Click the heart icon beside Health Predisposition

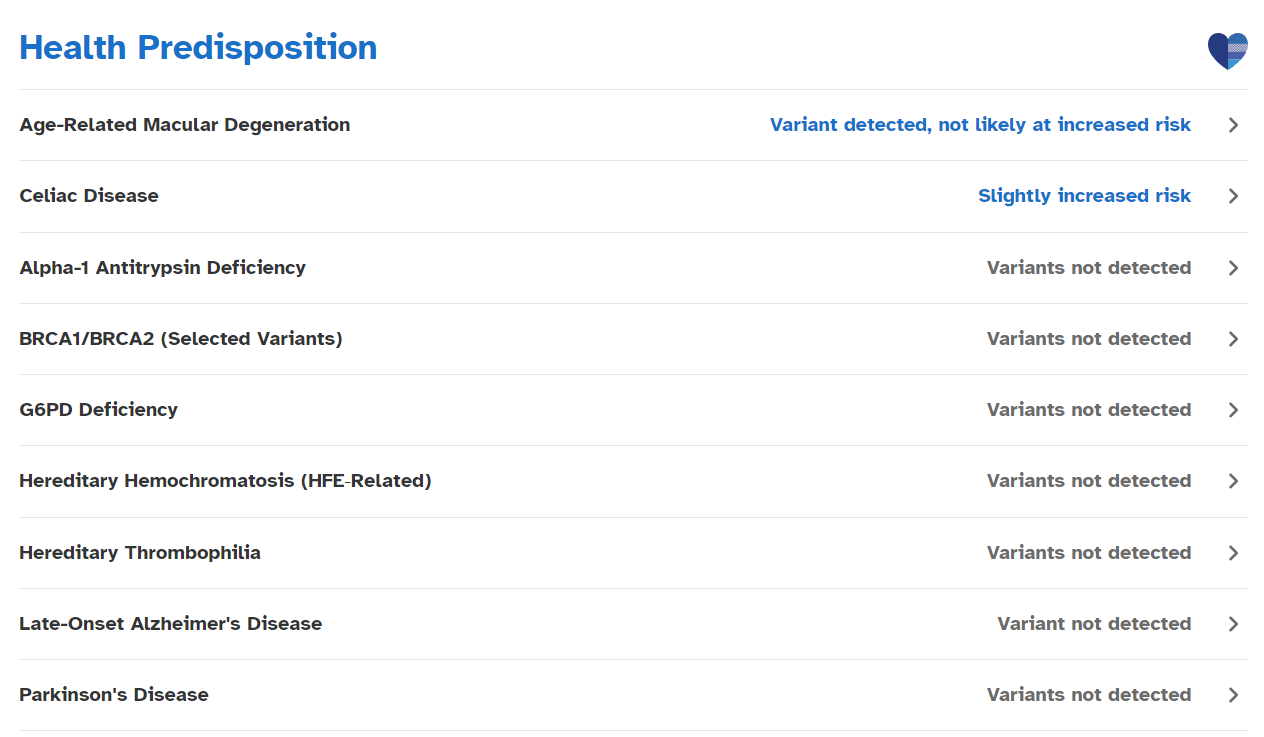click(1227, 50)
